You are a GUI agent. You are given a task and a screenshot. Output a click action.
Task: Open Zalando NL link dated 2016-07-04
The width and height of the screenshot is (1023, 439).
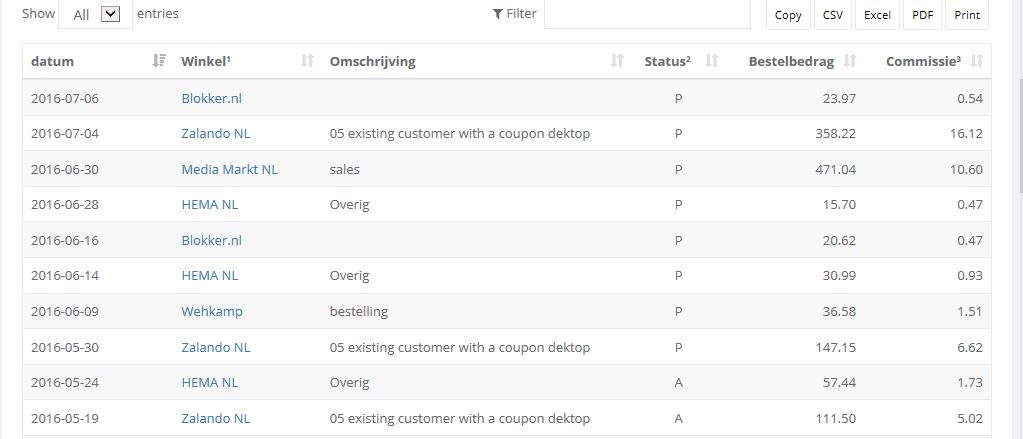click(215, 133)
